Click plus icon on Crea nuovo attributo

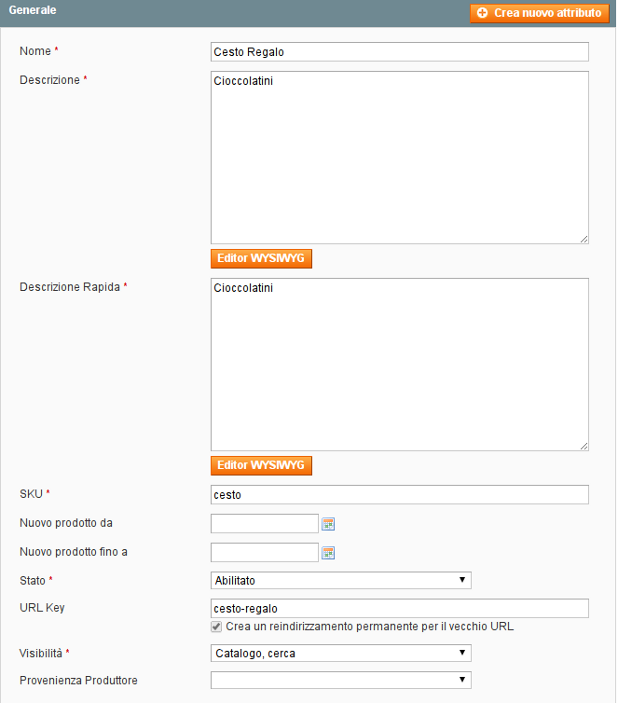(x=483, y=13)
